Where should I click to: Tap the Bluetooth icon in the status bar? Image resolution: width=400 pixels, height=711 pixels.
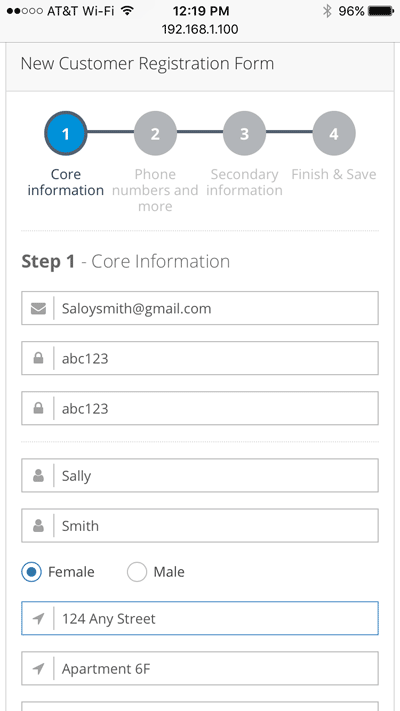click(327, 11)
